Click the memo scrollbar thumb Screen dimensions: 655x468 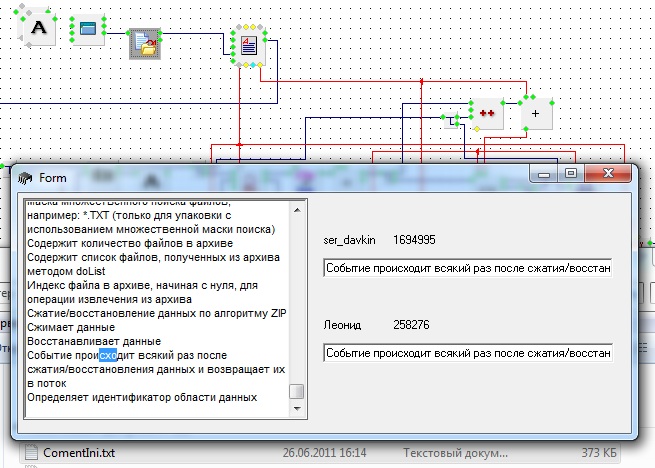(x=297, y=392)
